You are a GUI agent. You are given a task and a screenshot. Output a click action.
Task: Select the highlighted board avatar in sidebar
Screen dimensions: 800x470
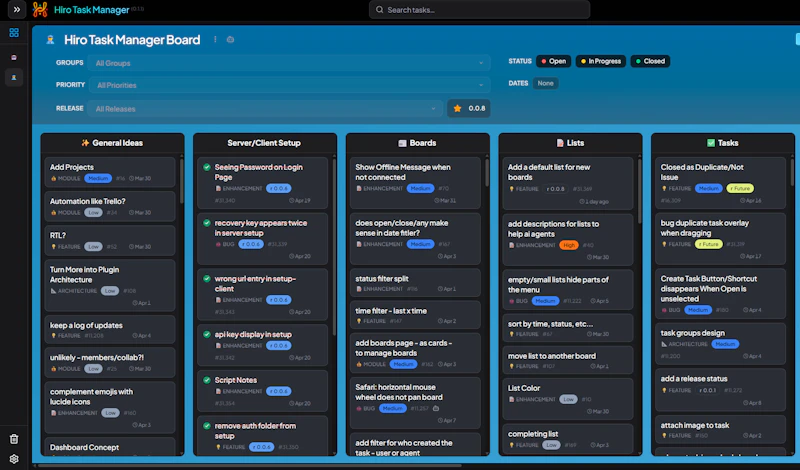point(14,78)
